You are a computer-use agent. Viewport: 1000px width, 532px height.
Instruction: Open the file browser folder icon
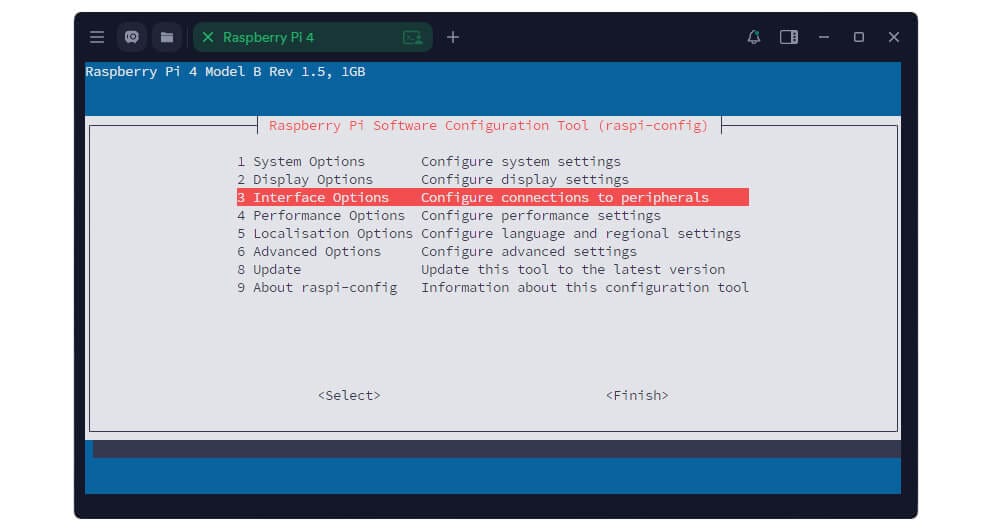click(166, 37)
